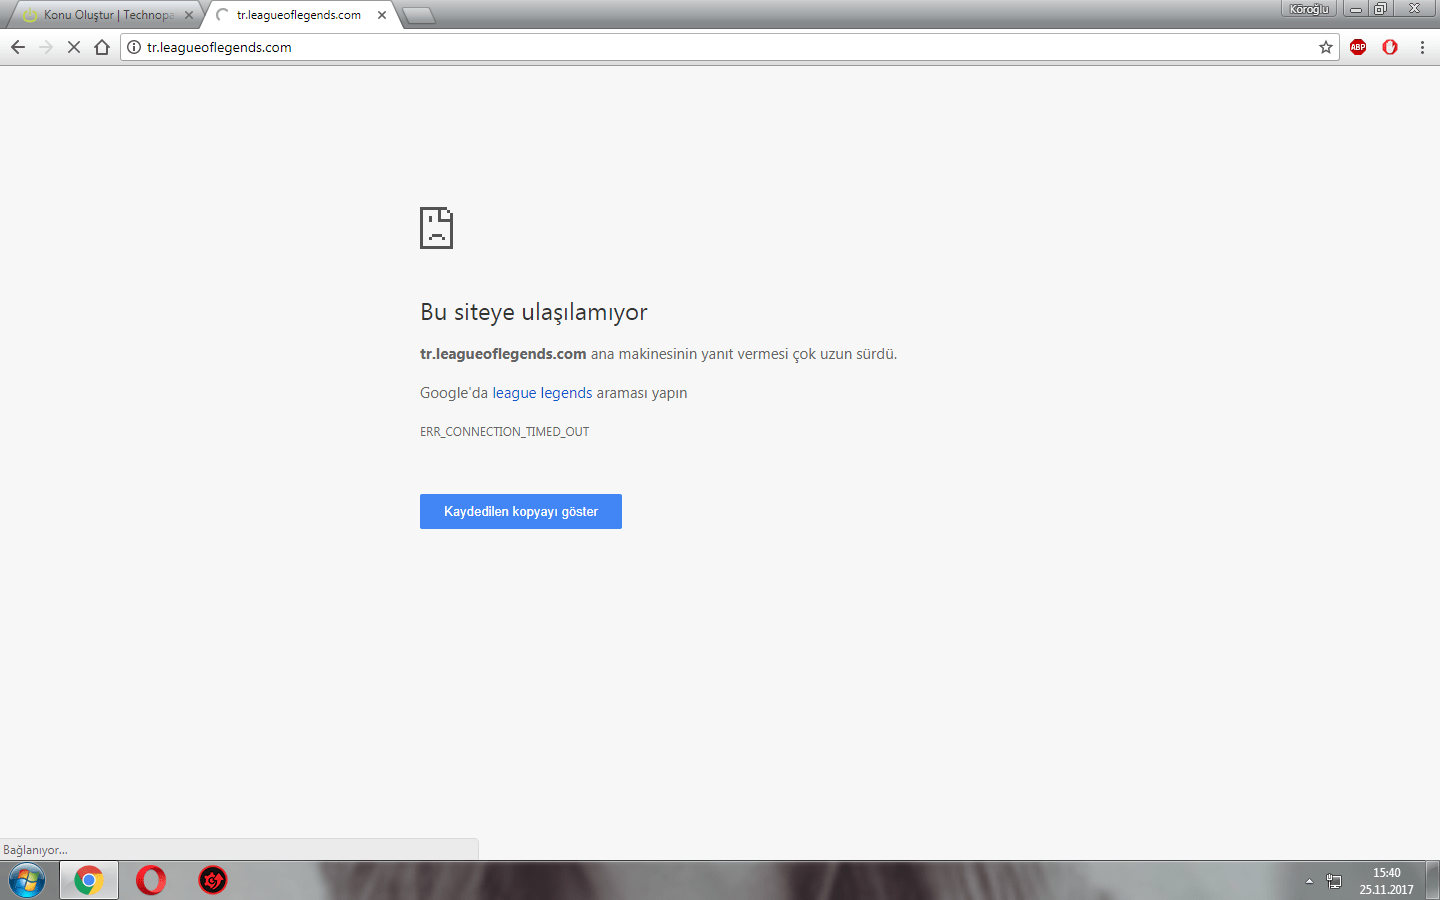This screenshot has width=1440, height=900.
Task: Click the Chrome taskbar icon
Action: pyautogui.click(x=89, y=880)
